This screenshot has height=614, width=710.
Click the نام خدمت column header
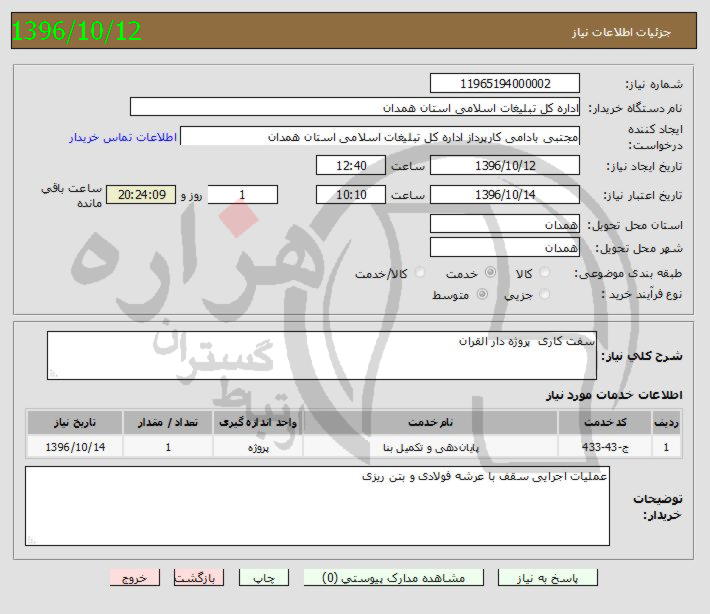point(430,422)
